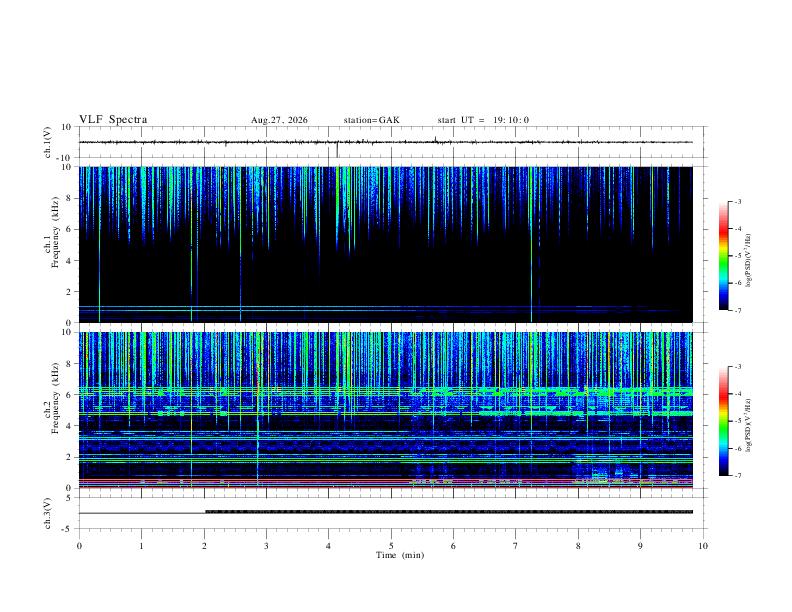This screenshot has width=792, height=612.
Task: Click the VLF Spectra title text
Action: 113,120
